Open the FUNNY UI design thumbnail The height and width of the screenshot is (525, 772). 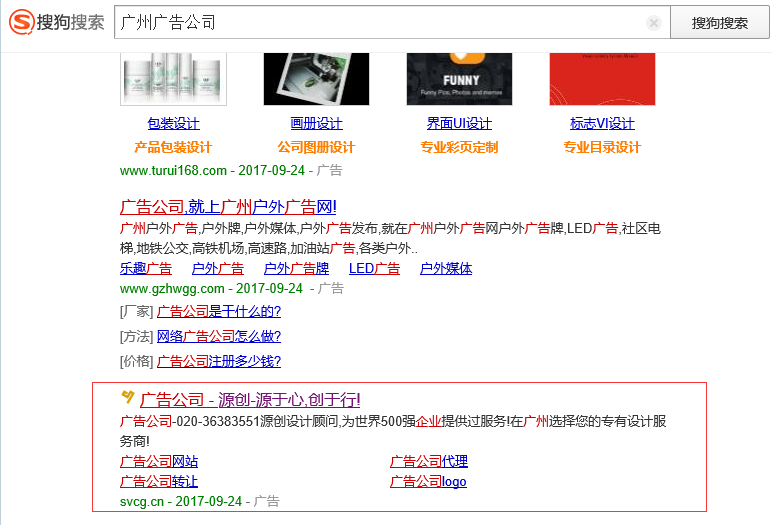(459, 79)
